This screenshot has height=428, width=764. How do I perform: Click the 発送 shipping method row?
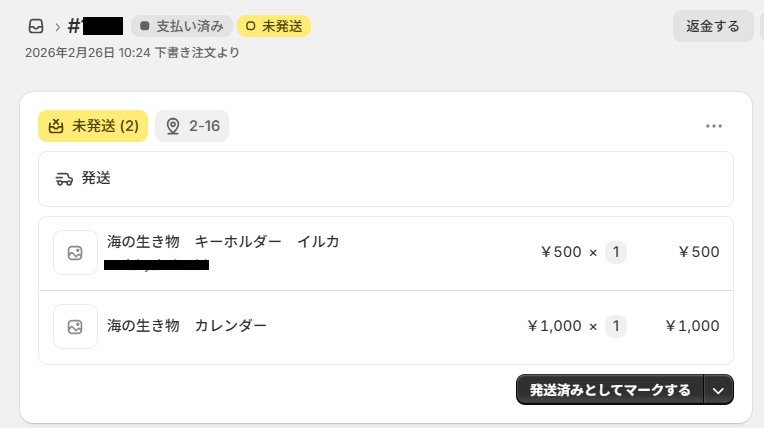(x=385, y=179)
